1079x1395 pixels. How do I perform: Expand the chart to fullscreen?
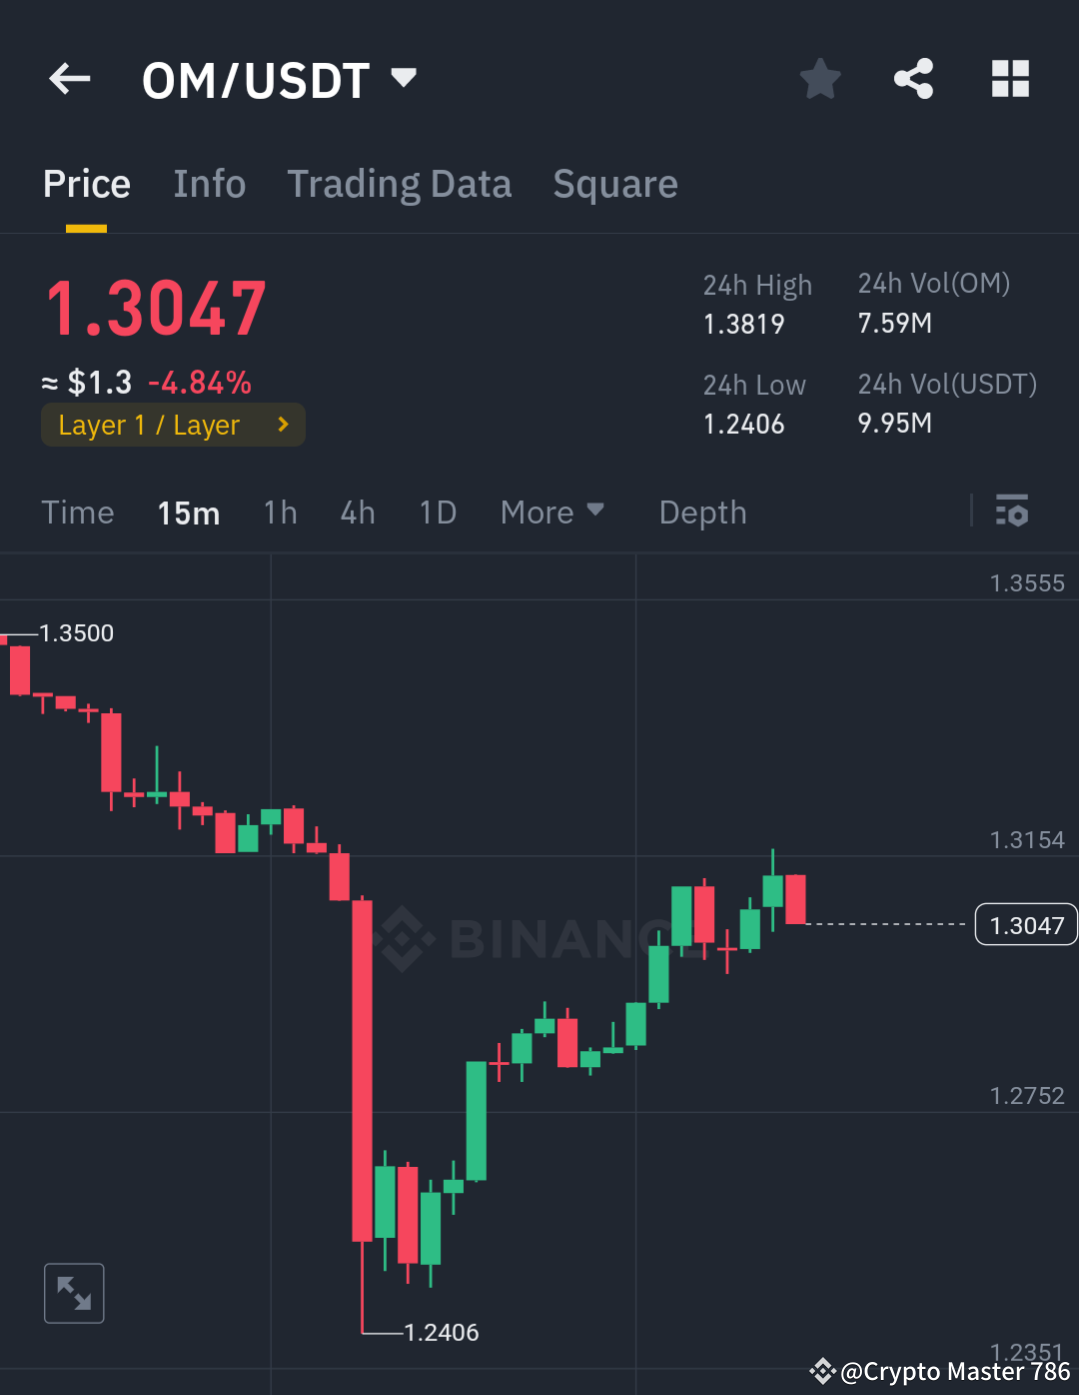point(74,1292)
